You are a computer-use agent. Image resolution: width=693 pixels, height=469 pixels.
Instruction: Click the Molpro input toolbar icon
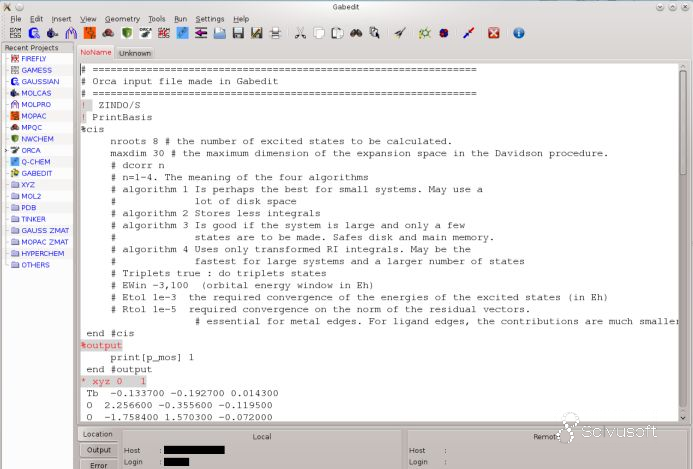point(71,33)
